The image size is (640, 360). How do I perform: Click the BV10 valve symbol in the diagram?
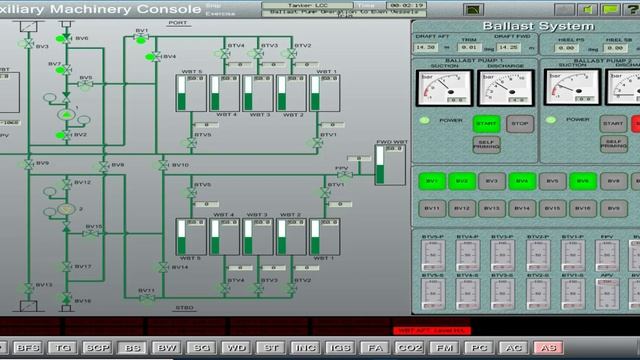pyautogui.click(x=163, y=165)
